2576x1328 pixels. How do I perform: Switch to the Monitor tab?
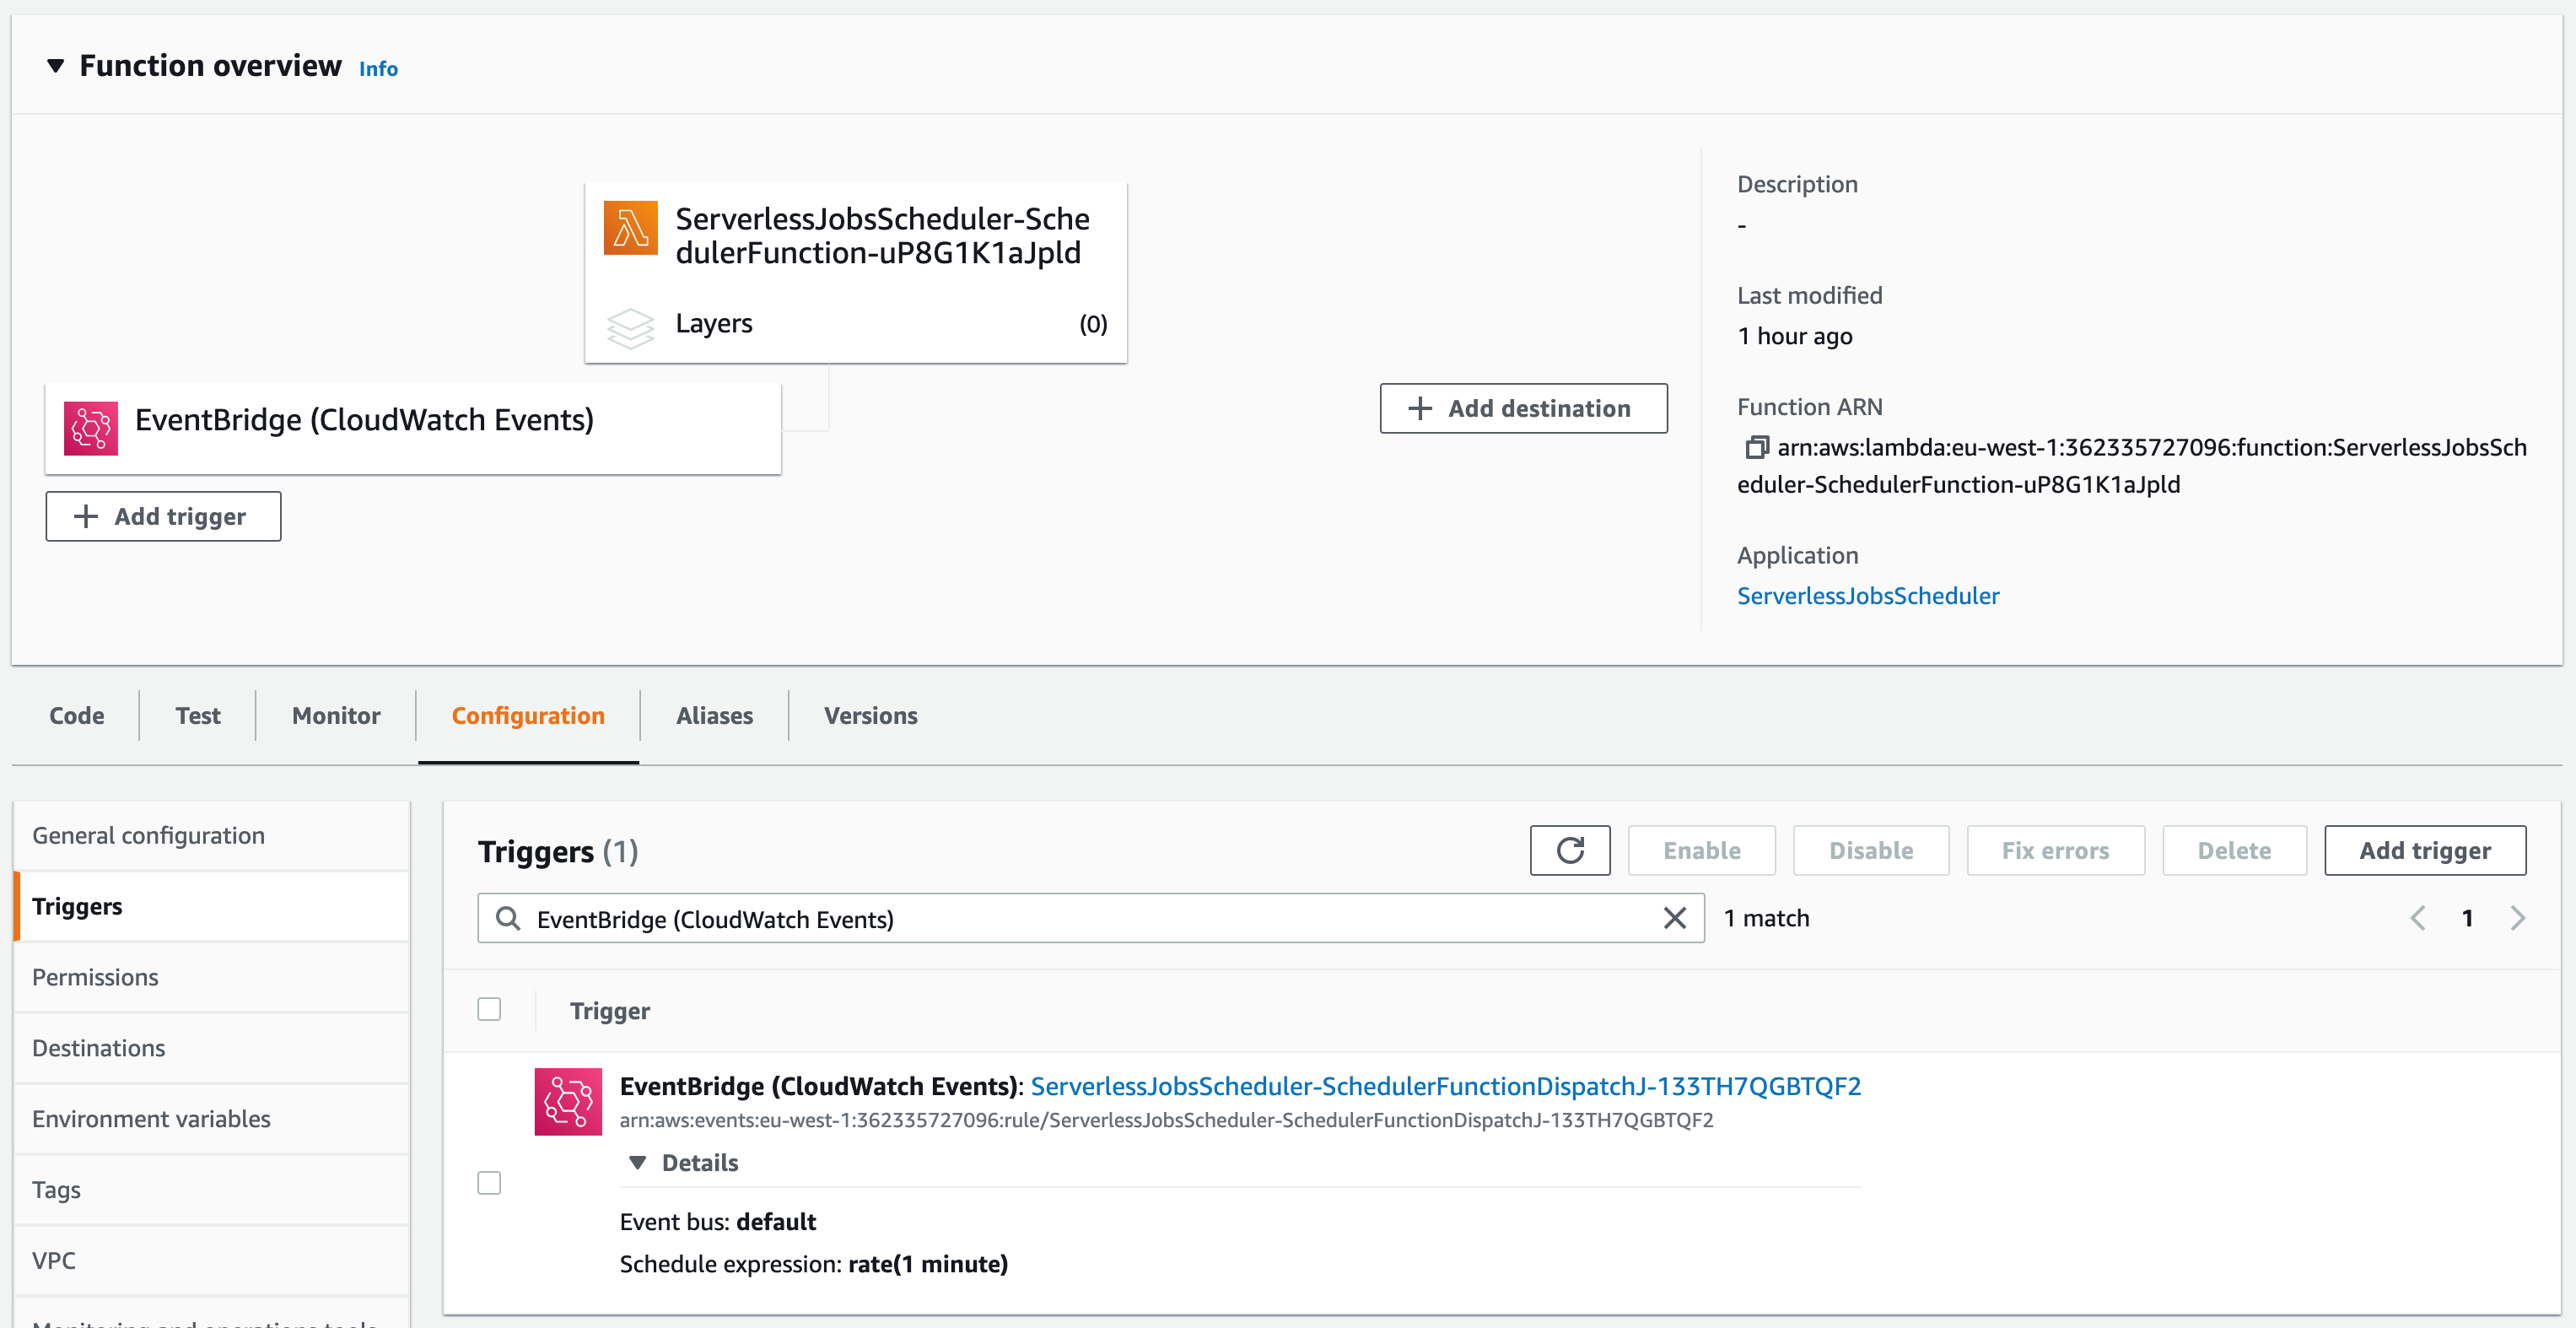pyautogui.click(x=335, y=715)
